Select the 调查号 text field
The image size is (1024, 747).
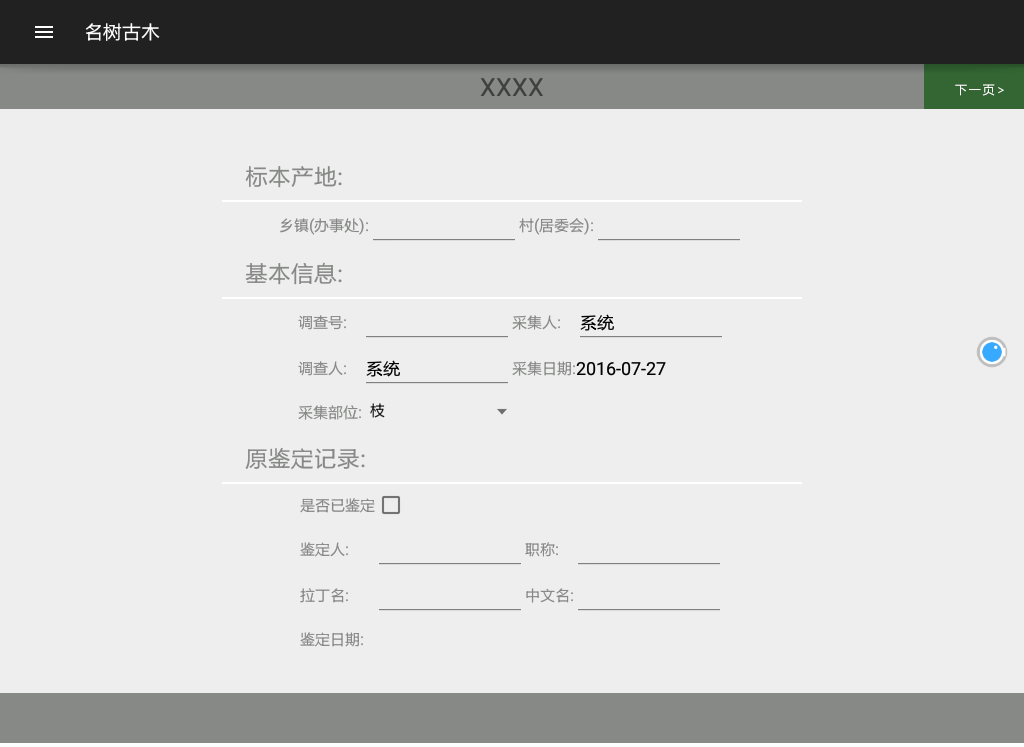pos(437,322)
